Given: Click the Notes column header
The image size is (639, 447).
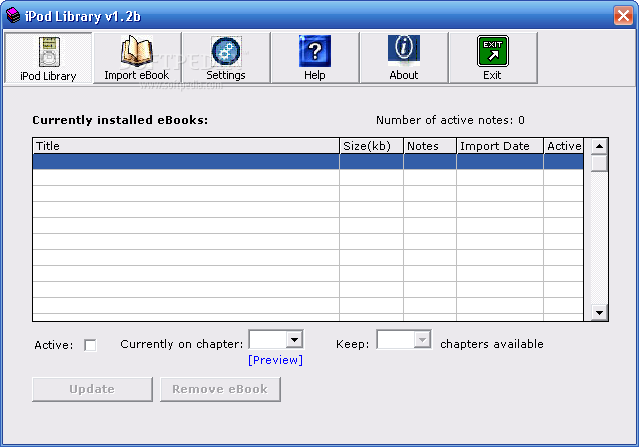Looking at the screenshot, I should (x=429, y=146).
